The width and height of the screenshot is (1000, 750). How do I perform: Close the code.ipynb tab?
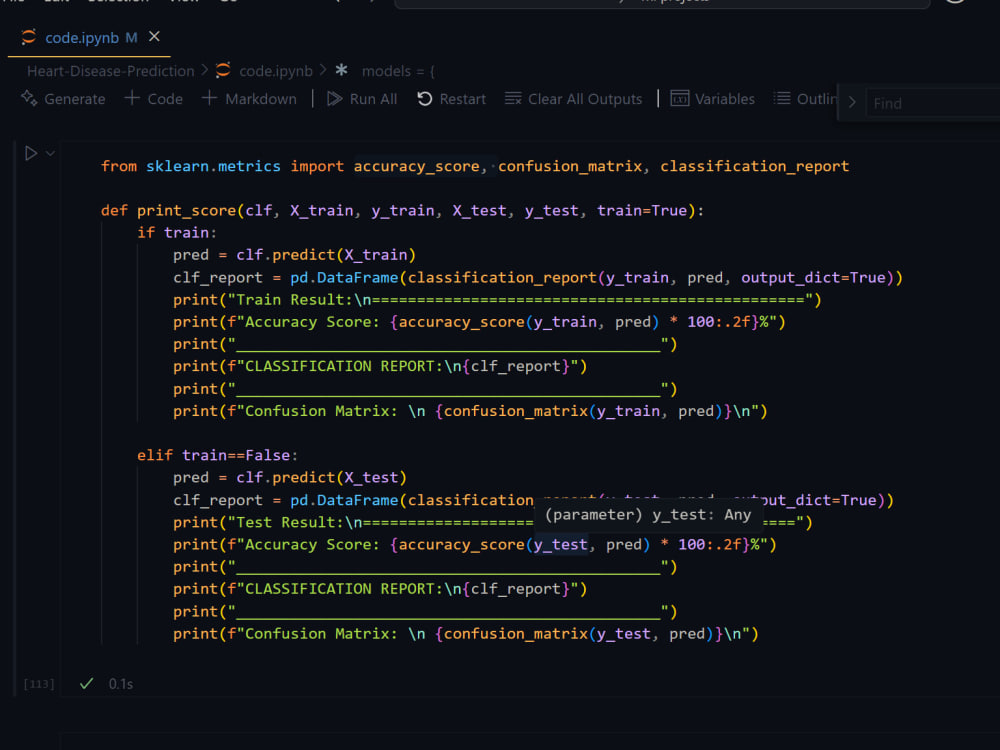[x=154, y=37]
